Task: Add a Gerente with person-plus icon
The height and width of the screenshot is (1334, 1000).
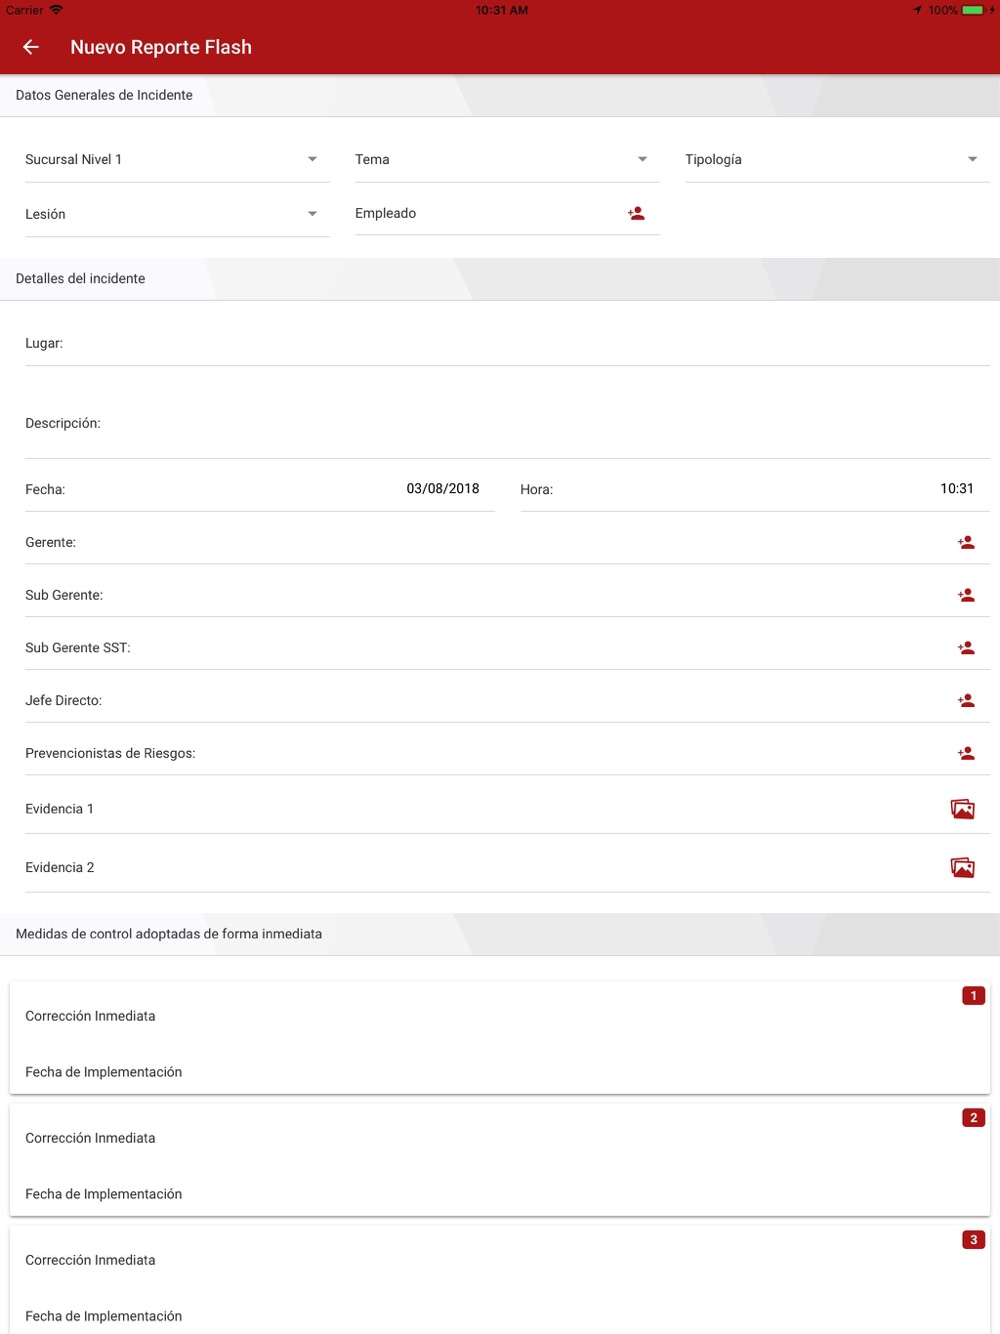Action: click(966, 542)
